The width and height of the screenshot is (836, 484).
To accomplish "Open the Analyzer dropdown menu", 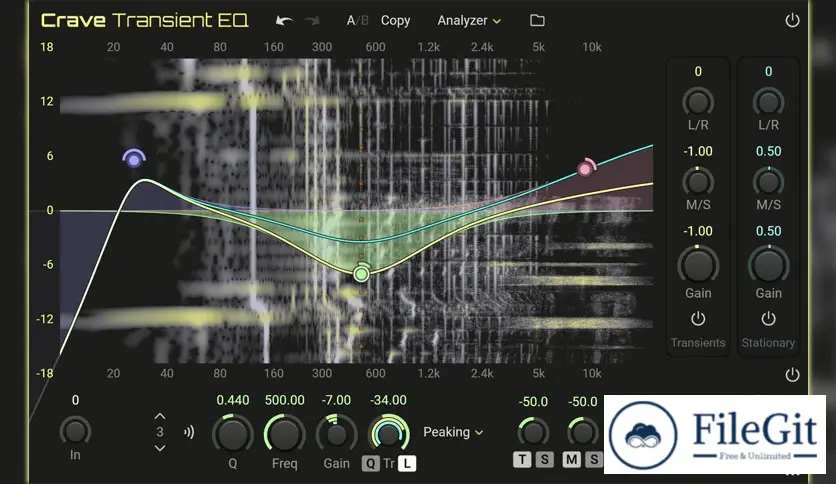I will tap(469, 21).
